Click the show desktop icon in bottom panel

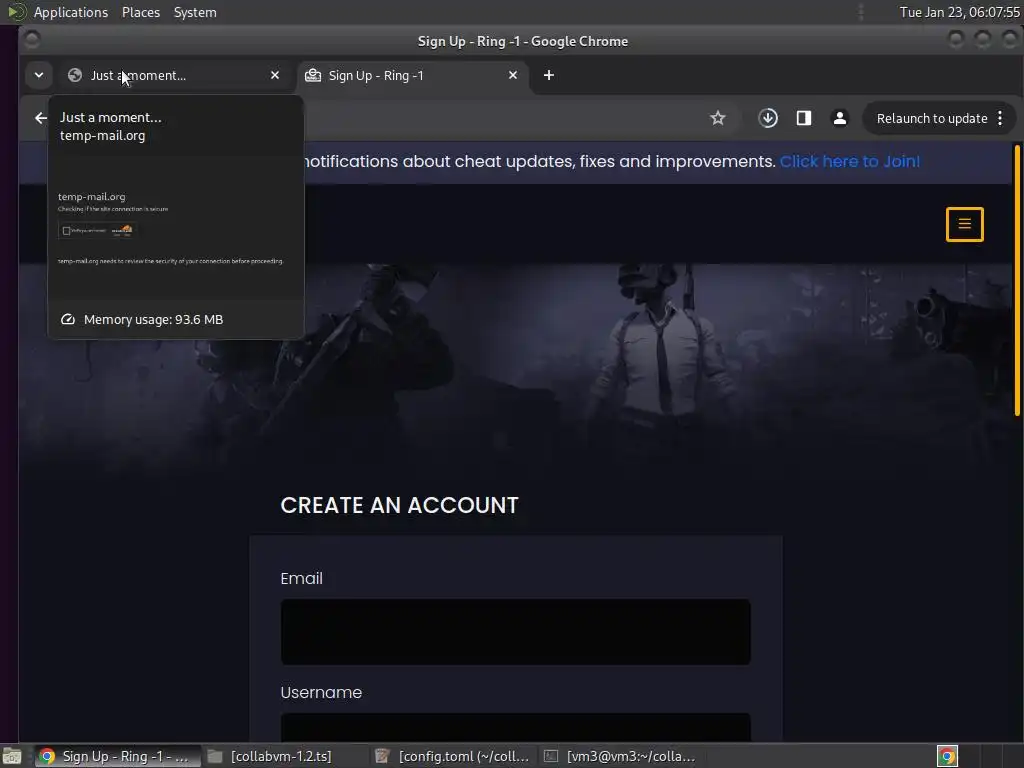coord(12,756)
